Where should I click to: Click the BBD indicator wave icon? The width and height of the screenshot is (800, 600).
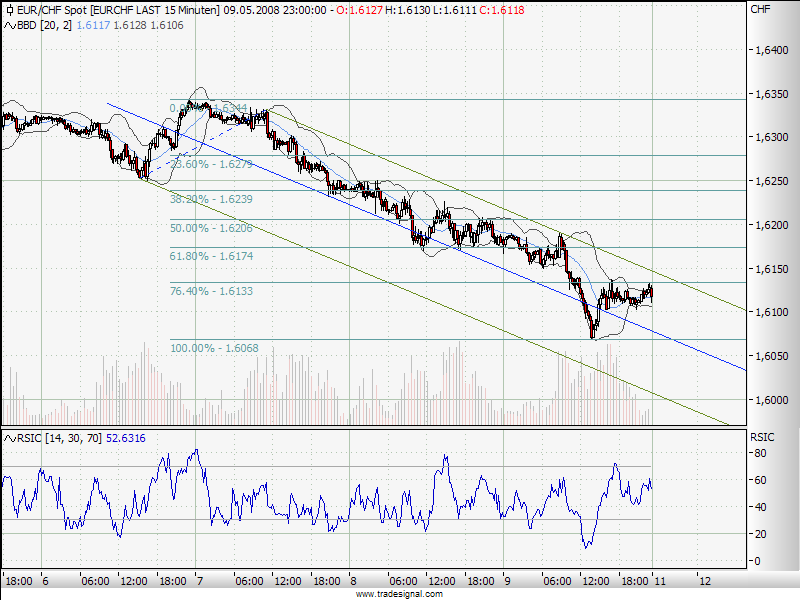coord(10,26)
